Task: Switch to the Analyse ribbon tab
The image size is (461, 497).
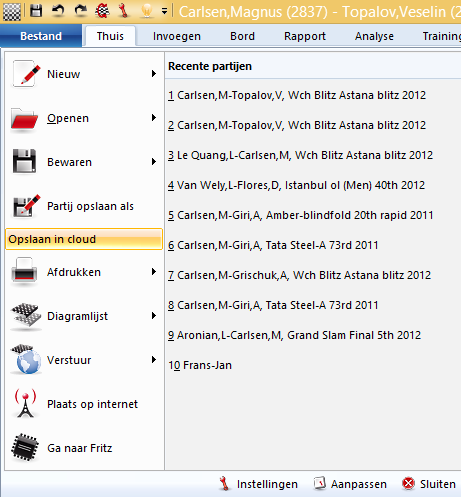Action: click(374, 36)
